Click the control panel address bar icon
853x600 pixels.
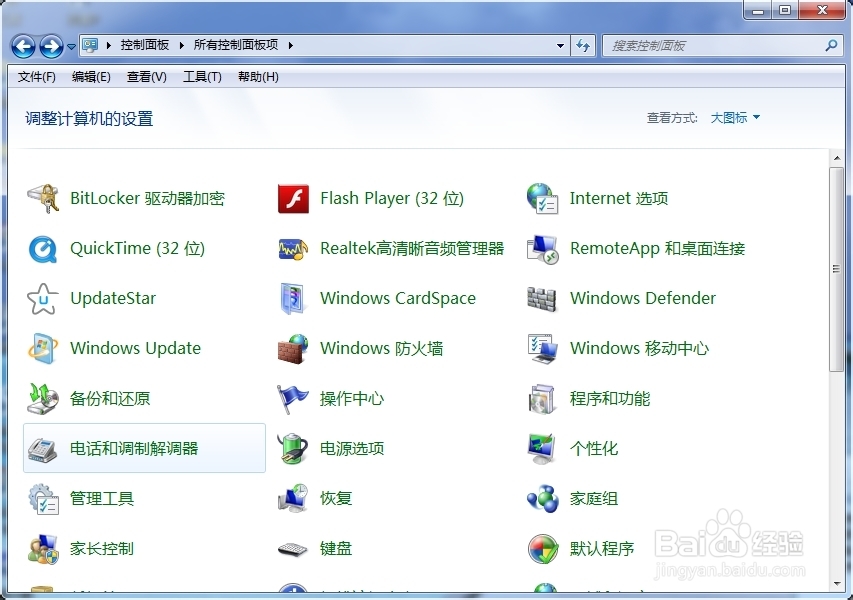point(90,45)
